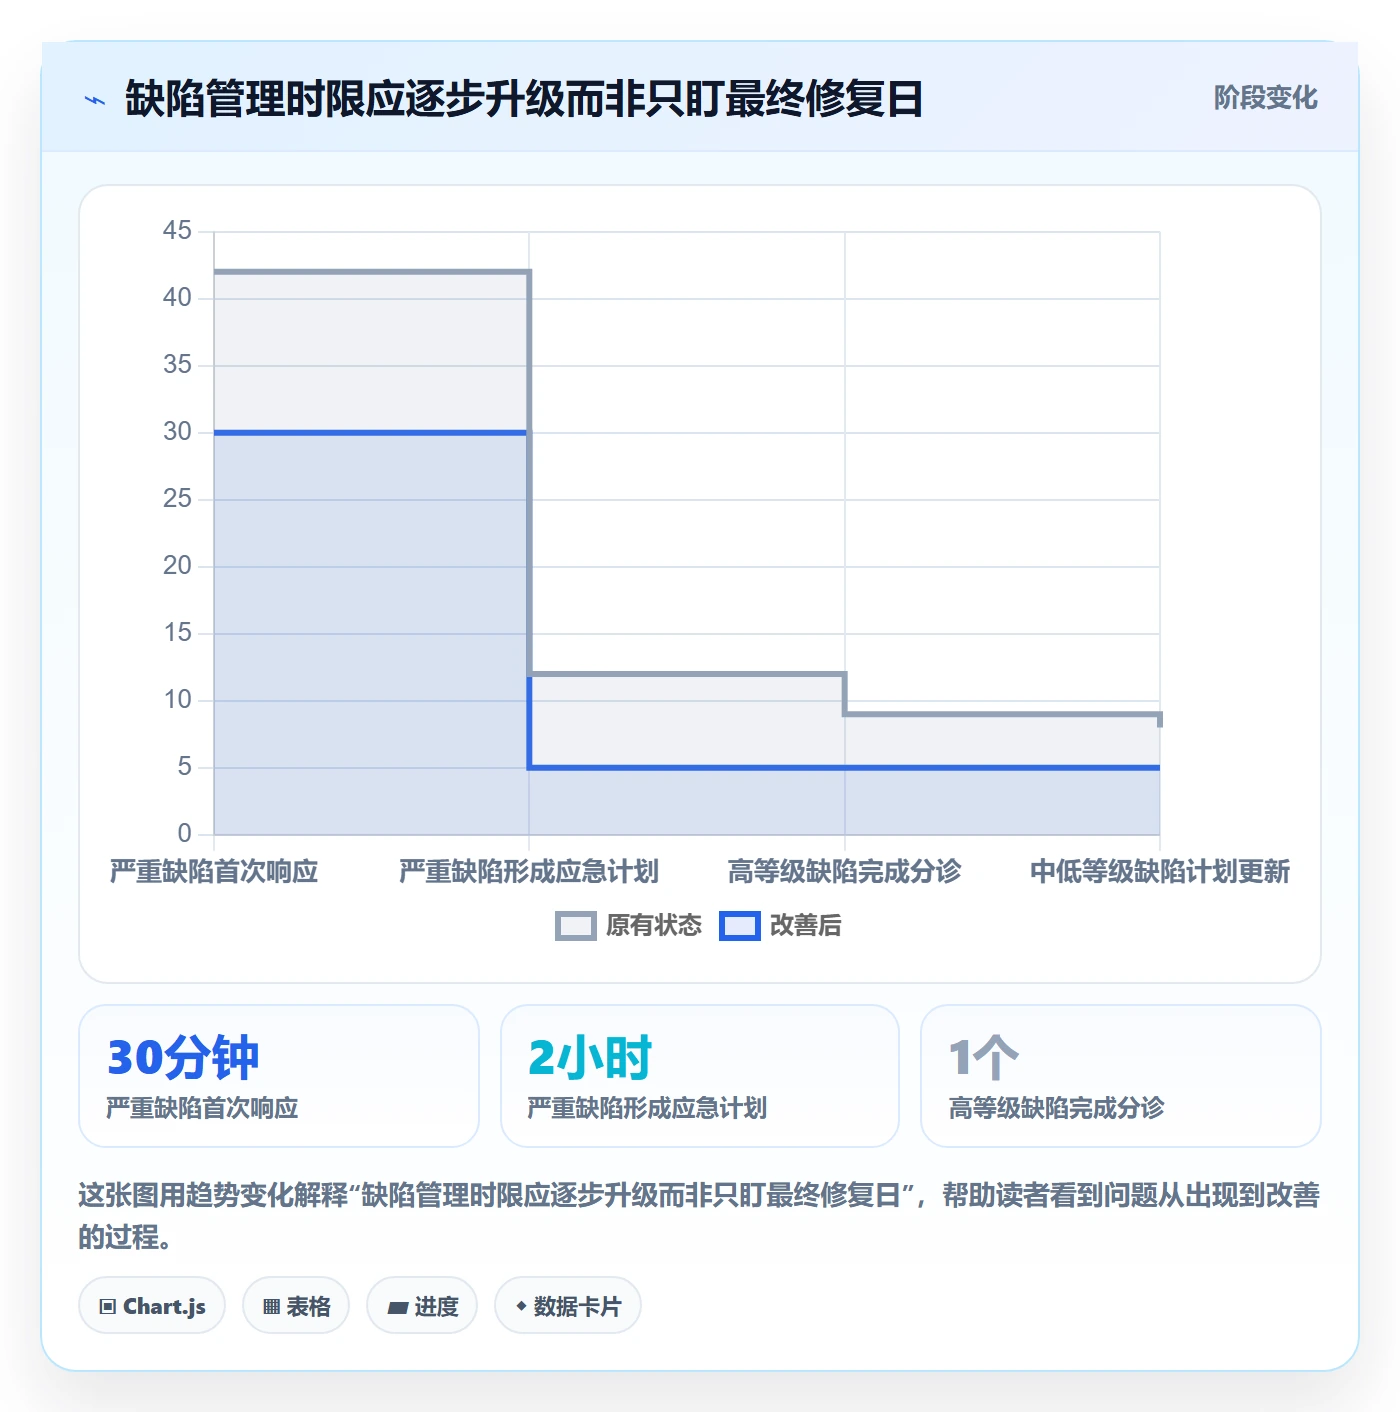Open the 2小时 stat card

(700, 1076)
